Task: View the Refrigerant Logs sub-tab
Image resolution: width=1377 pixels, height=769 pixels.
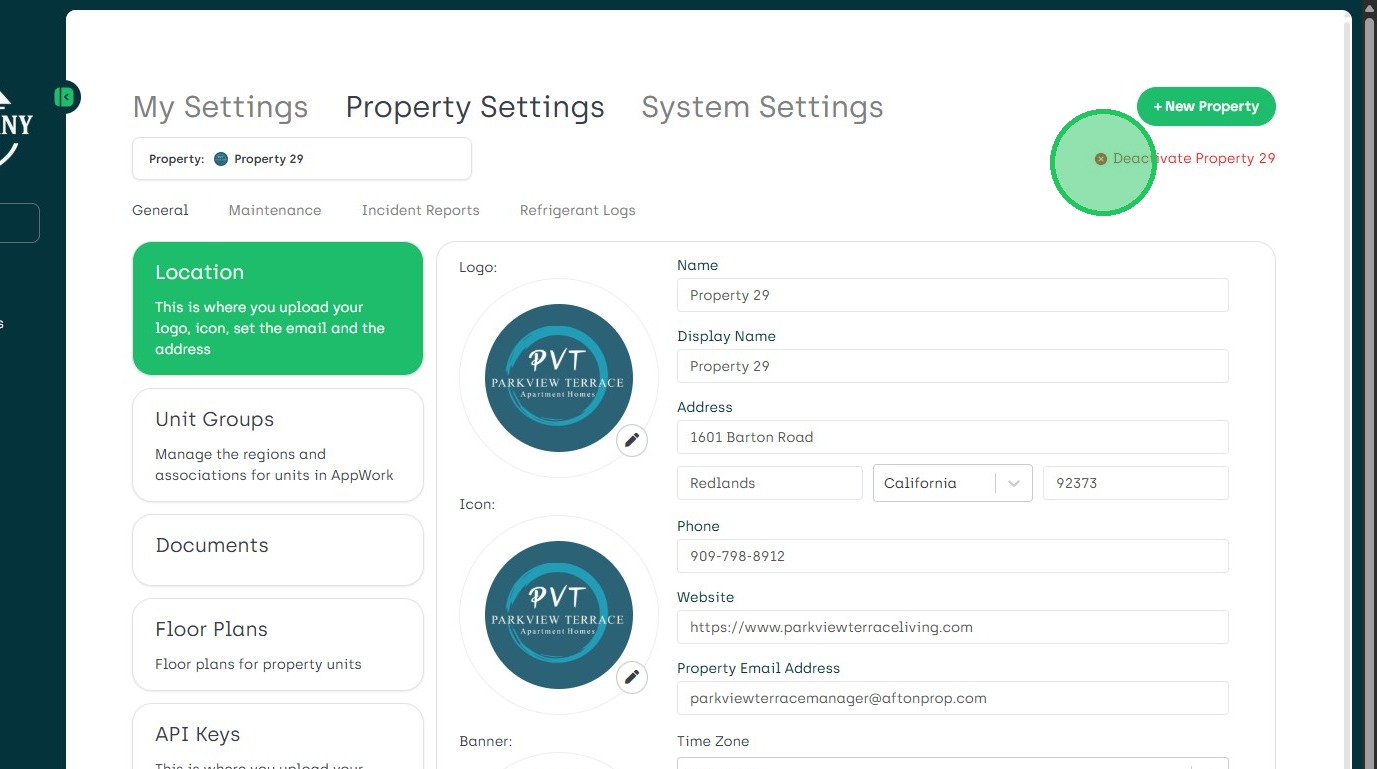Action: [x=578, y=210]
